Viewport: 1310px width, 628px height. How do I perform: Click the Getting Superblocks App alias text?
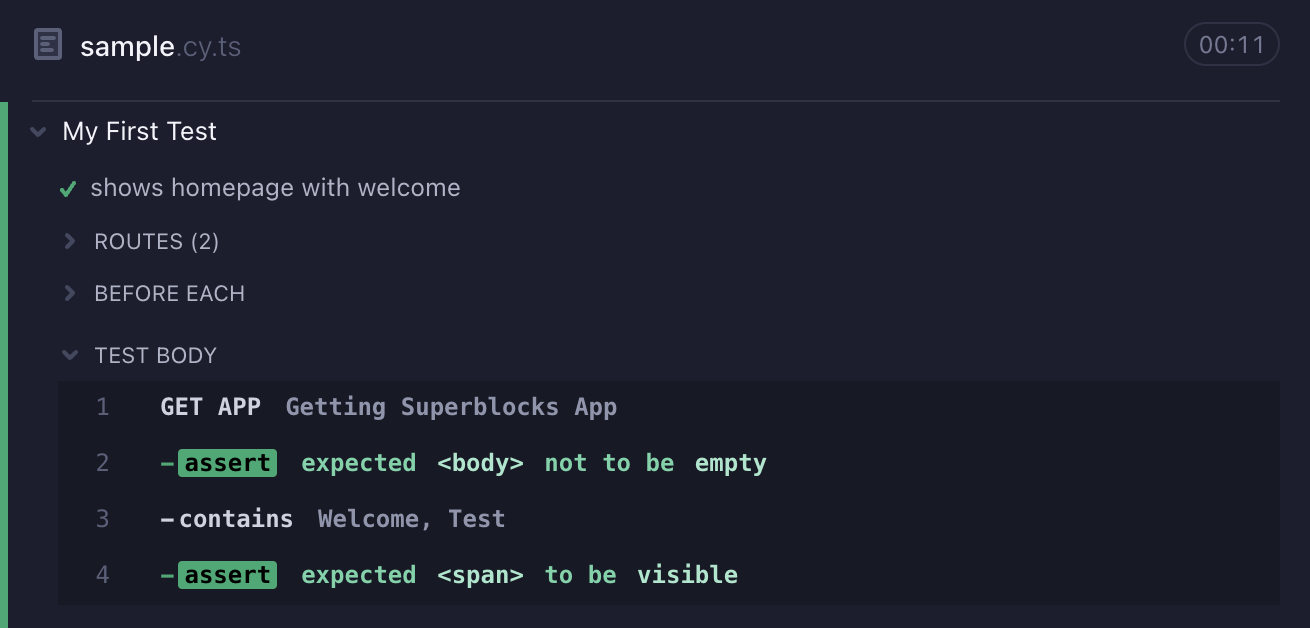451,406
